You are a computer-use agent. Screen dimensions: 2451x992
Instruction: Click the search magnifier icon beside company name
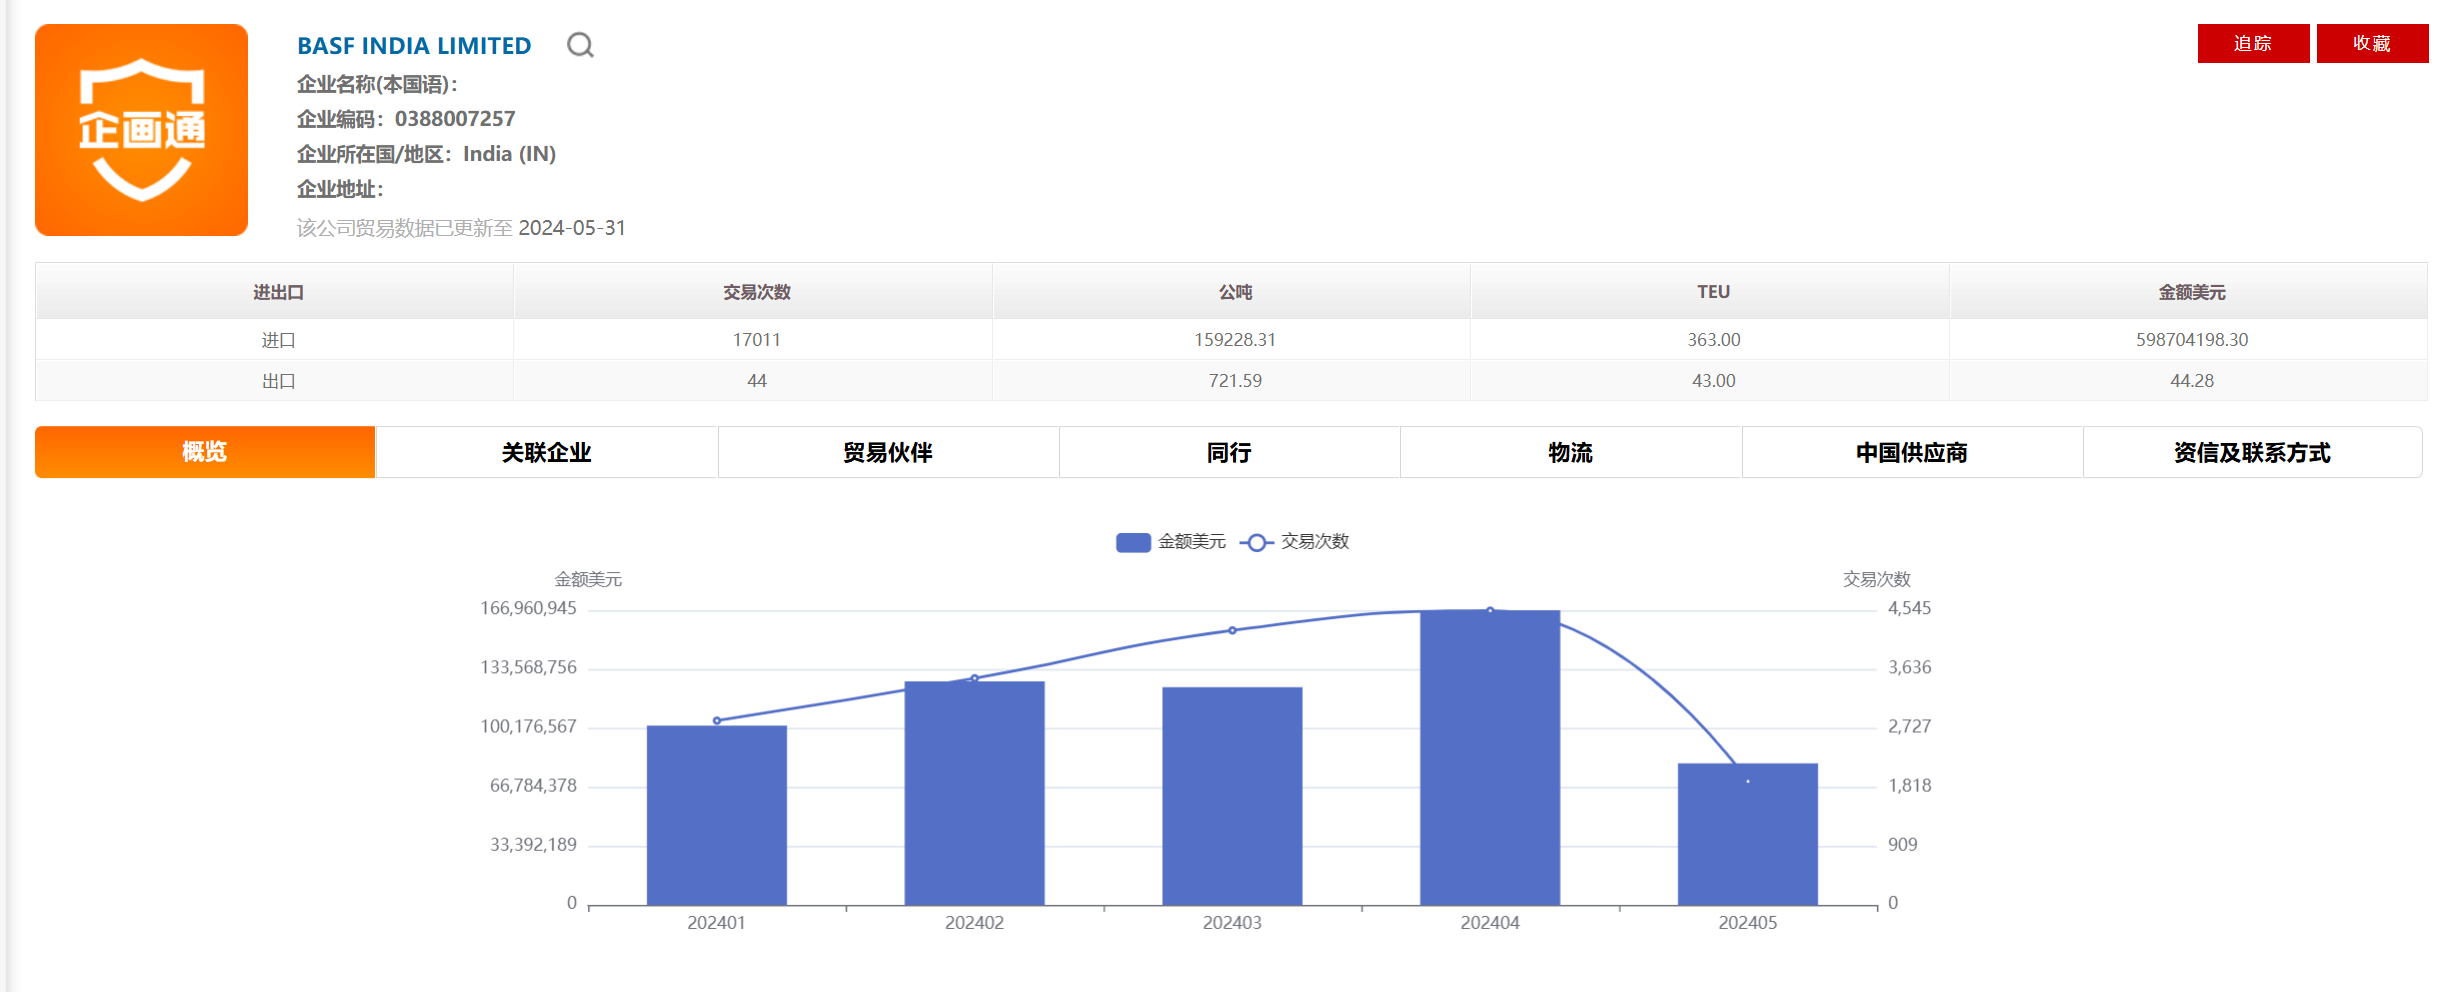(x=580, y=45)
